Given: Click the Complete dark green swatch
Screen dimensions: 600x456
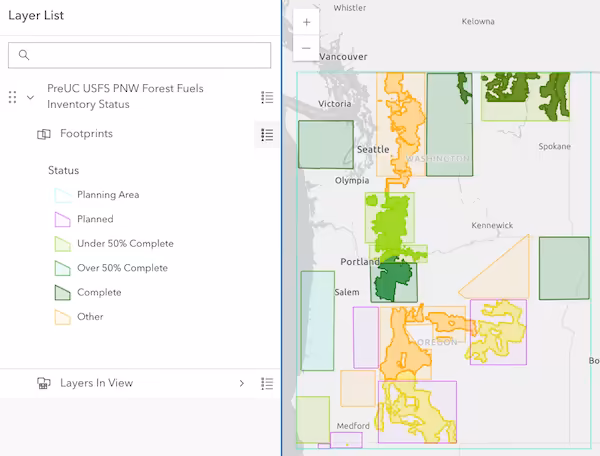Looking at the screenshot, I should click(63, 293).
